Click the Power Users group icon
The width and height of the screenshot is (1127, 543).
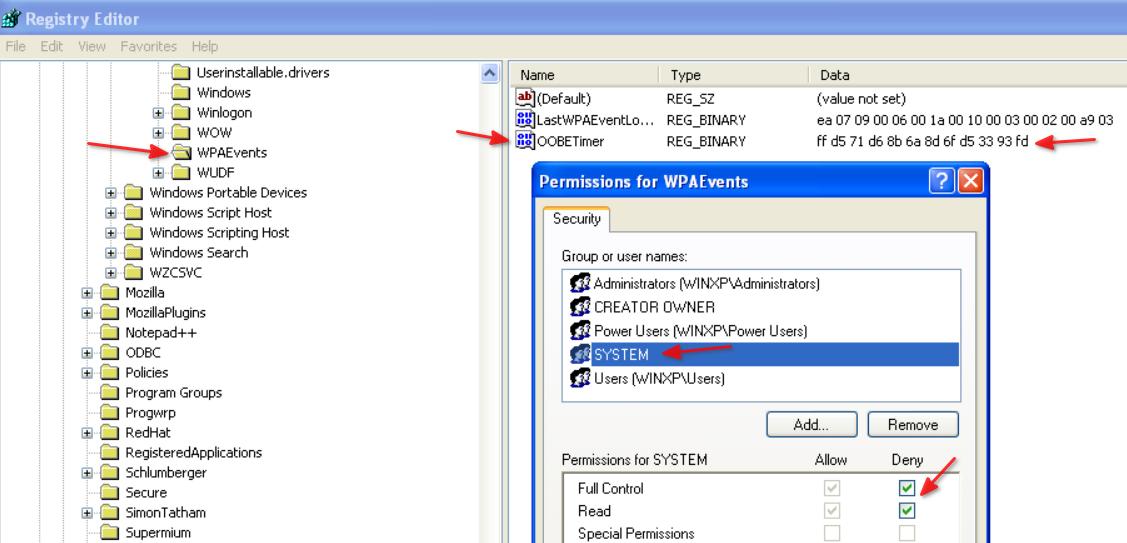pyautogui.click(x=580, y=331)
